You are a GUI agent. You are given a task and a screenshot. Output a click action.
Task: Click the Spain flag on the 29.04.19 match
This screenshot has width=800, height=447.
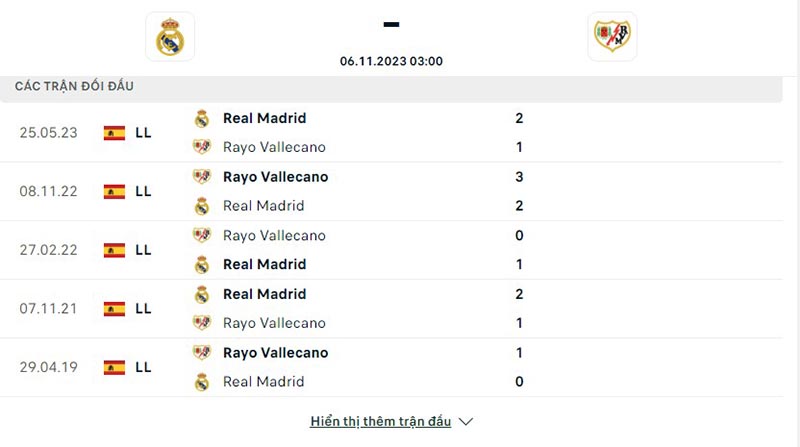(x=114, y=367)
